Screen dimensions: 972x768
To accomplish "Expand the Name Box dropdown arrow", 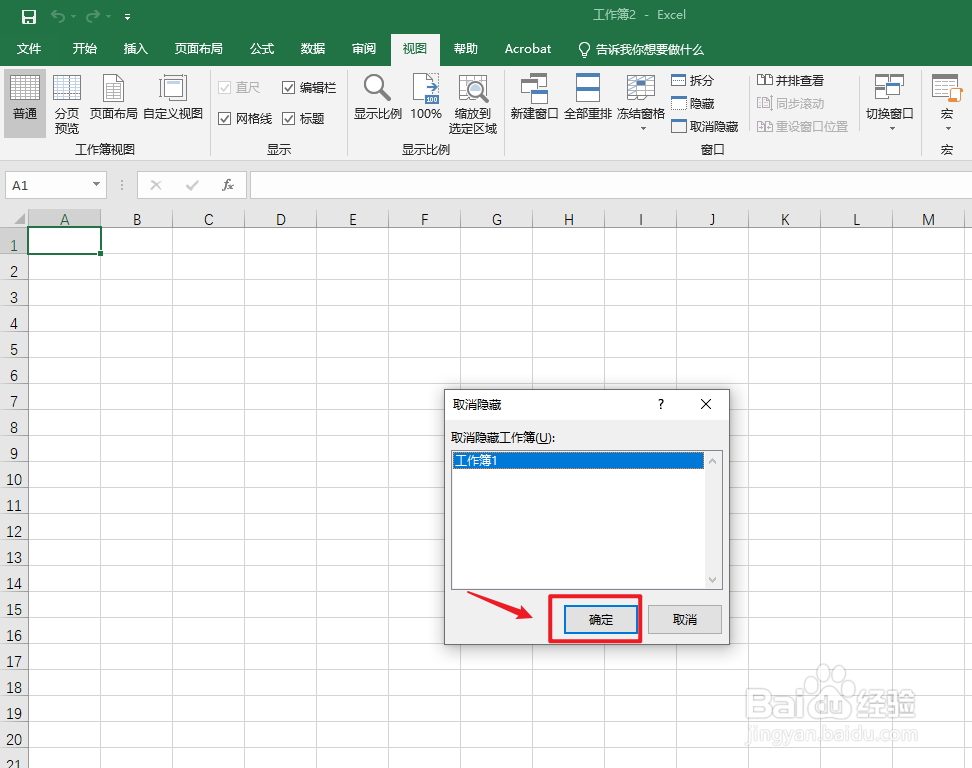I will click(96, 184).
